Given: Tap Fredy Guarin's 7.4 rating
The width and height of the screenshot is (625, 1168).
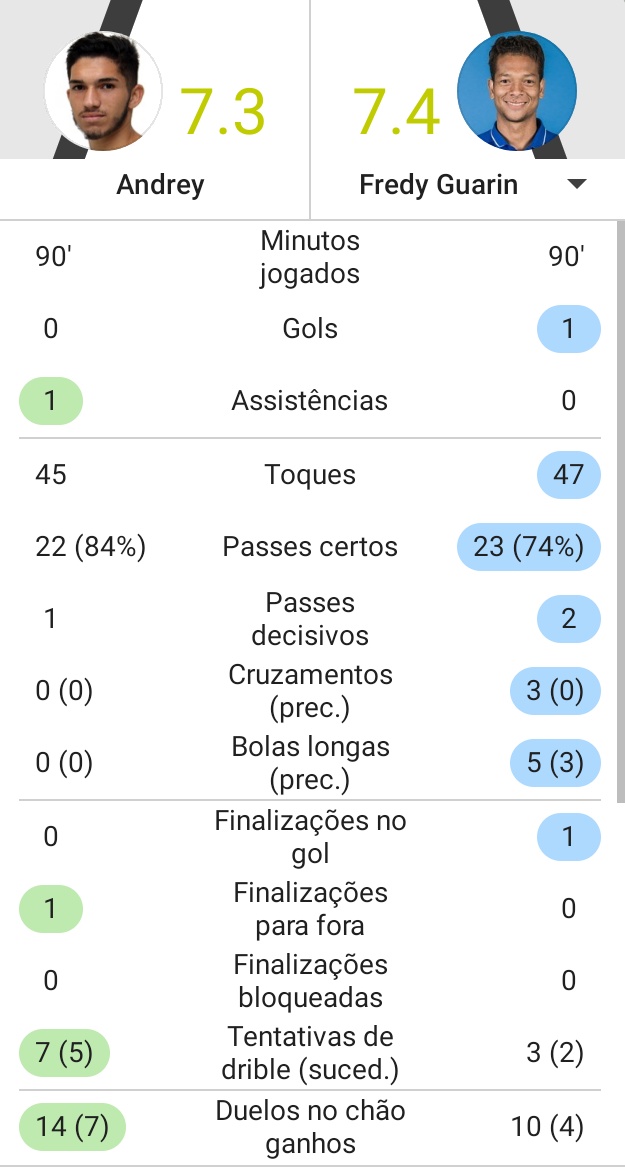Looking at the screenshot, I should (396, 111).
